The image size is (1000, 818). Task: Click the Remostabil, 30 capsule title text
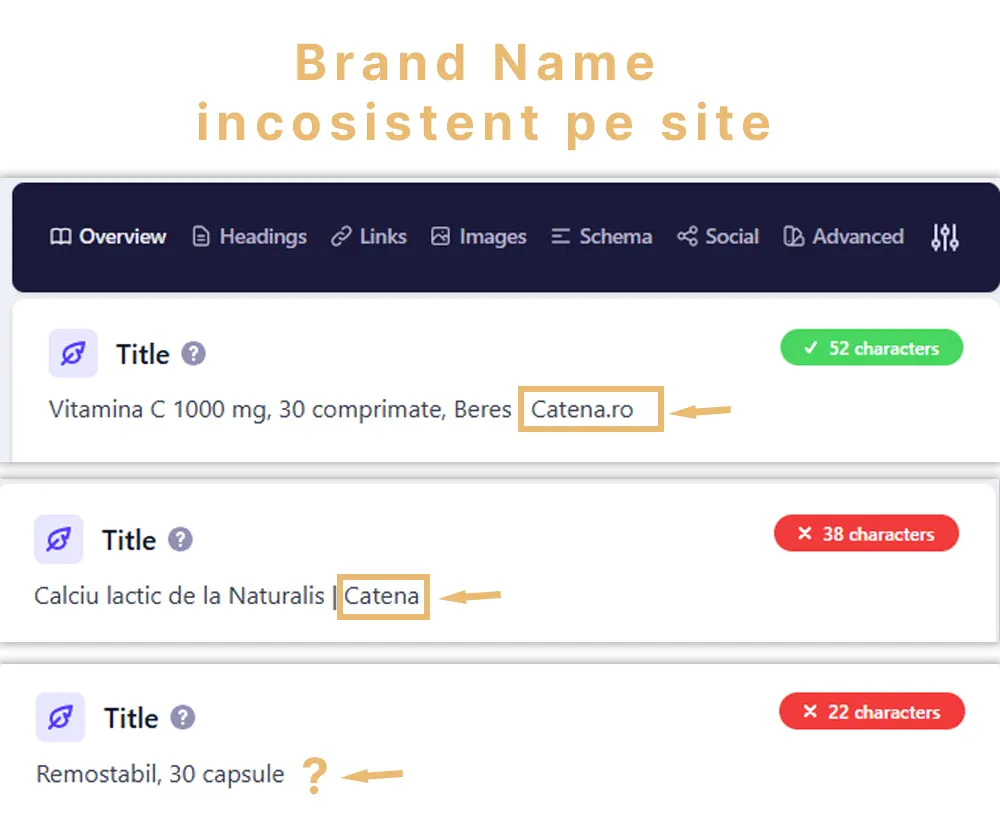tap(160, 774)
